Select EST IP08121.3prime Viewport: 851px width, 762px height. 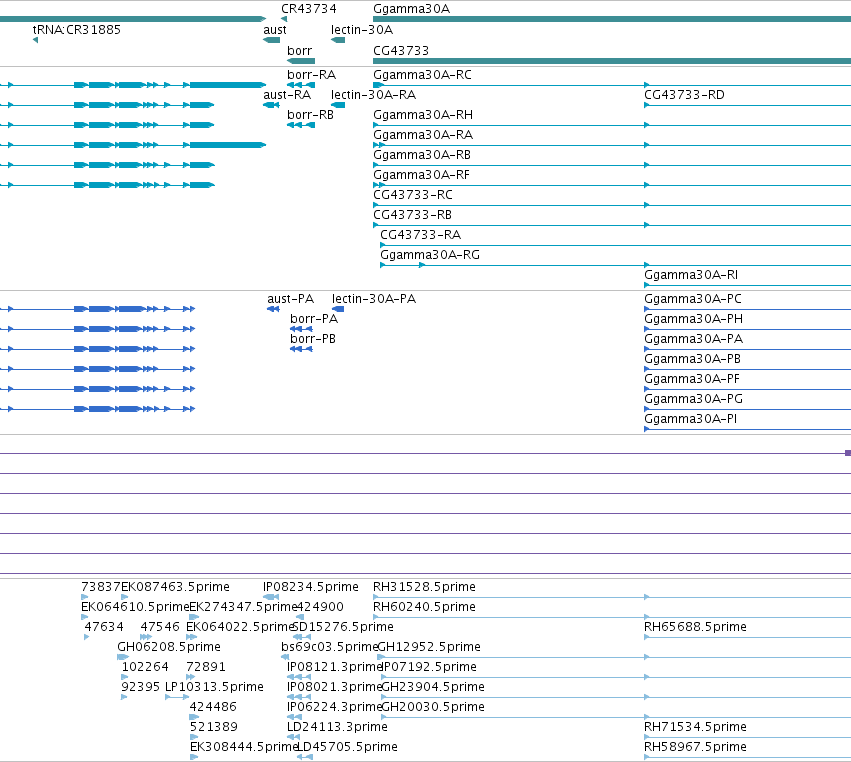click(x=334, y=667)
